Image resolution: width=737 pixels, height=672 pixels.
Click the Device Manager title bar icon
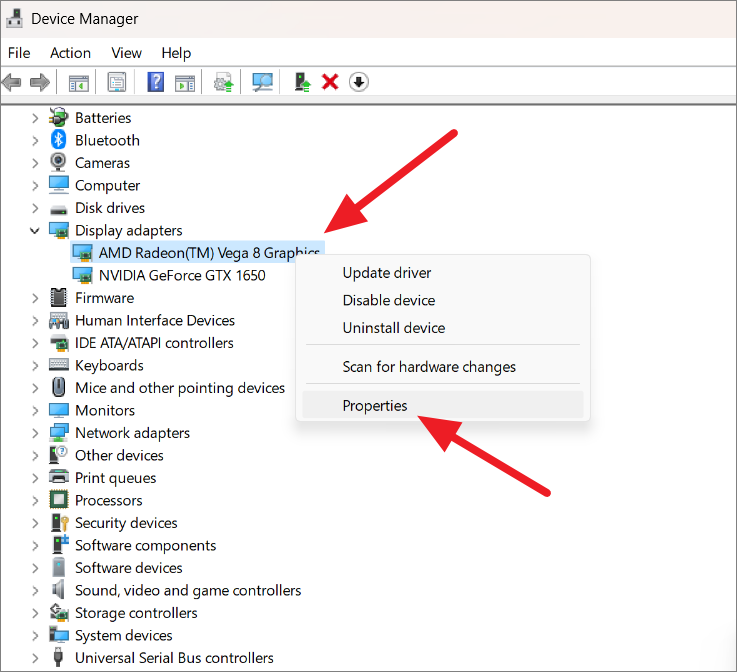15,18
